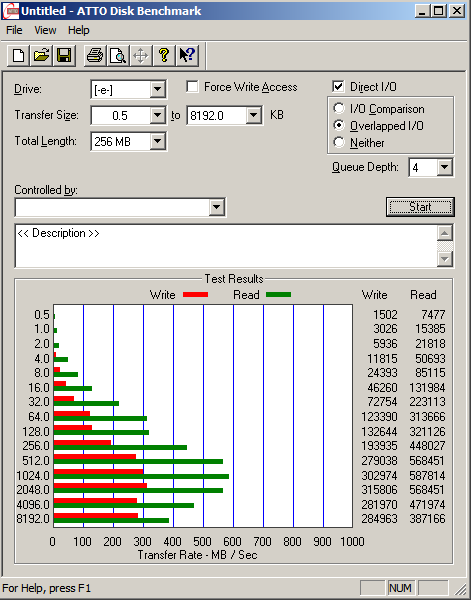Click write value 284963
This screenshot has width=471, height=600.
[380, 519]
